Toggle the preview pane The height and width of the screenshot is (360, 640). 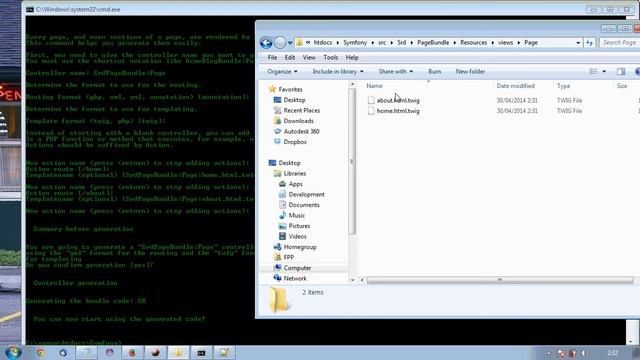(621, 71)
